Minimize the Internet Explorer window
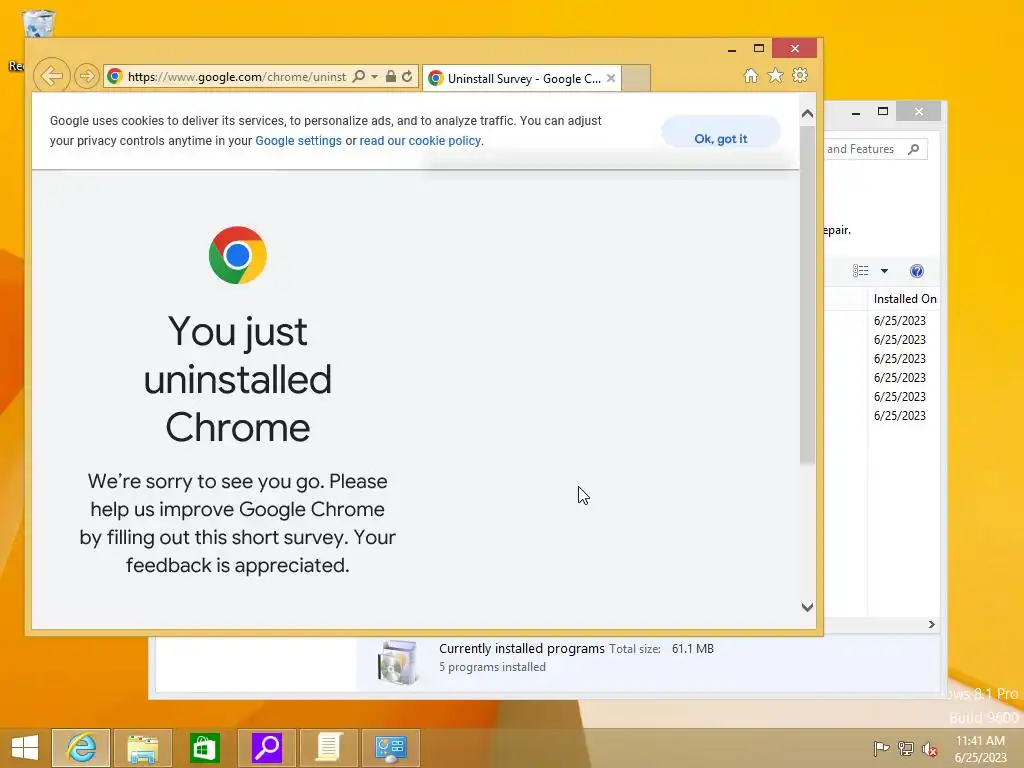This screenshot has width=1024, height=768. click(732, 49)
